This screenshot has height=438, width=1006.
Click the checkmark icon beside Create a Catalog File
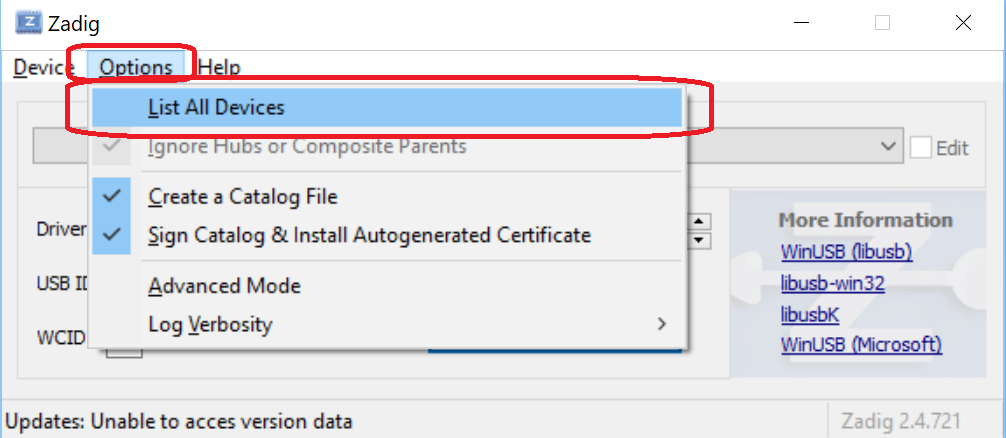click(x=112, y=196)
